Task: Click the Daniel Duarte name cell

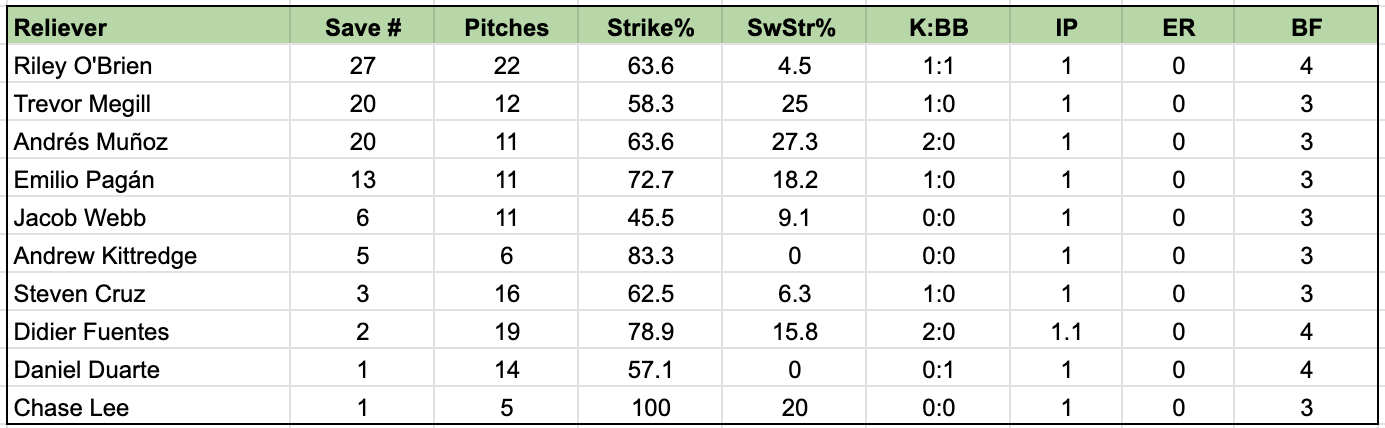Action: pos(150,370)
